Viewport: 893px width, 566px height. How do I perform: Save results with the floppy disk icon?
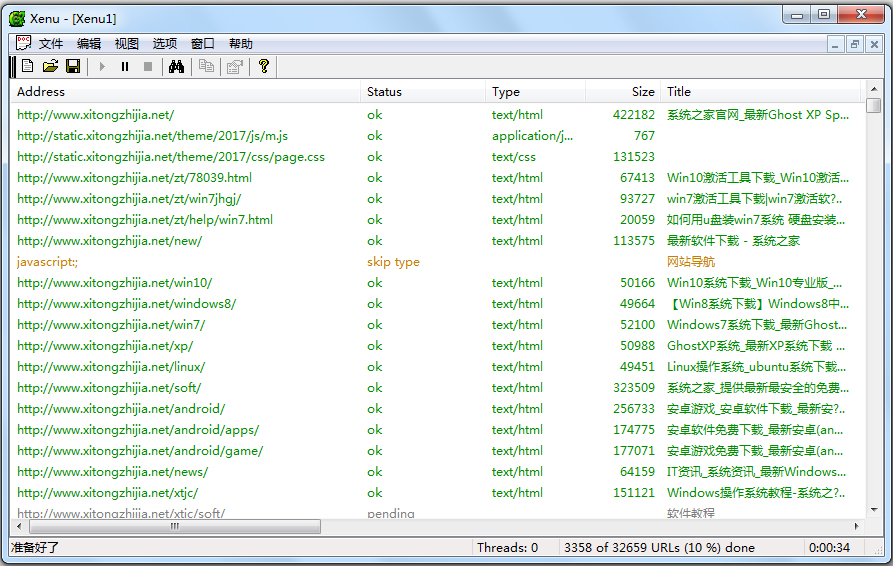point(73,66)
